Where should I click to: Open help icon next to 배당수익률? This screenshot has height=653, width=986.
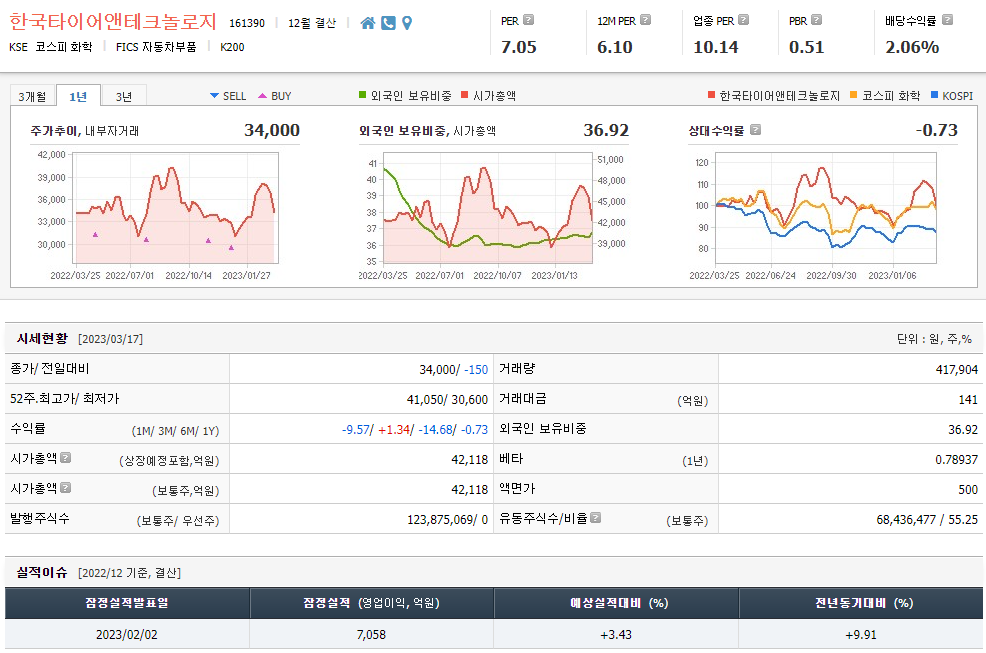coord(948,20)
